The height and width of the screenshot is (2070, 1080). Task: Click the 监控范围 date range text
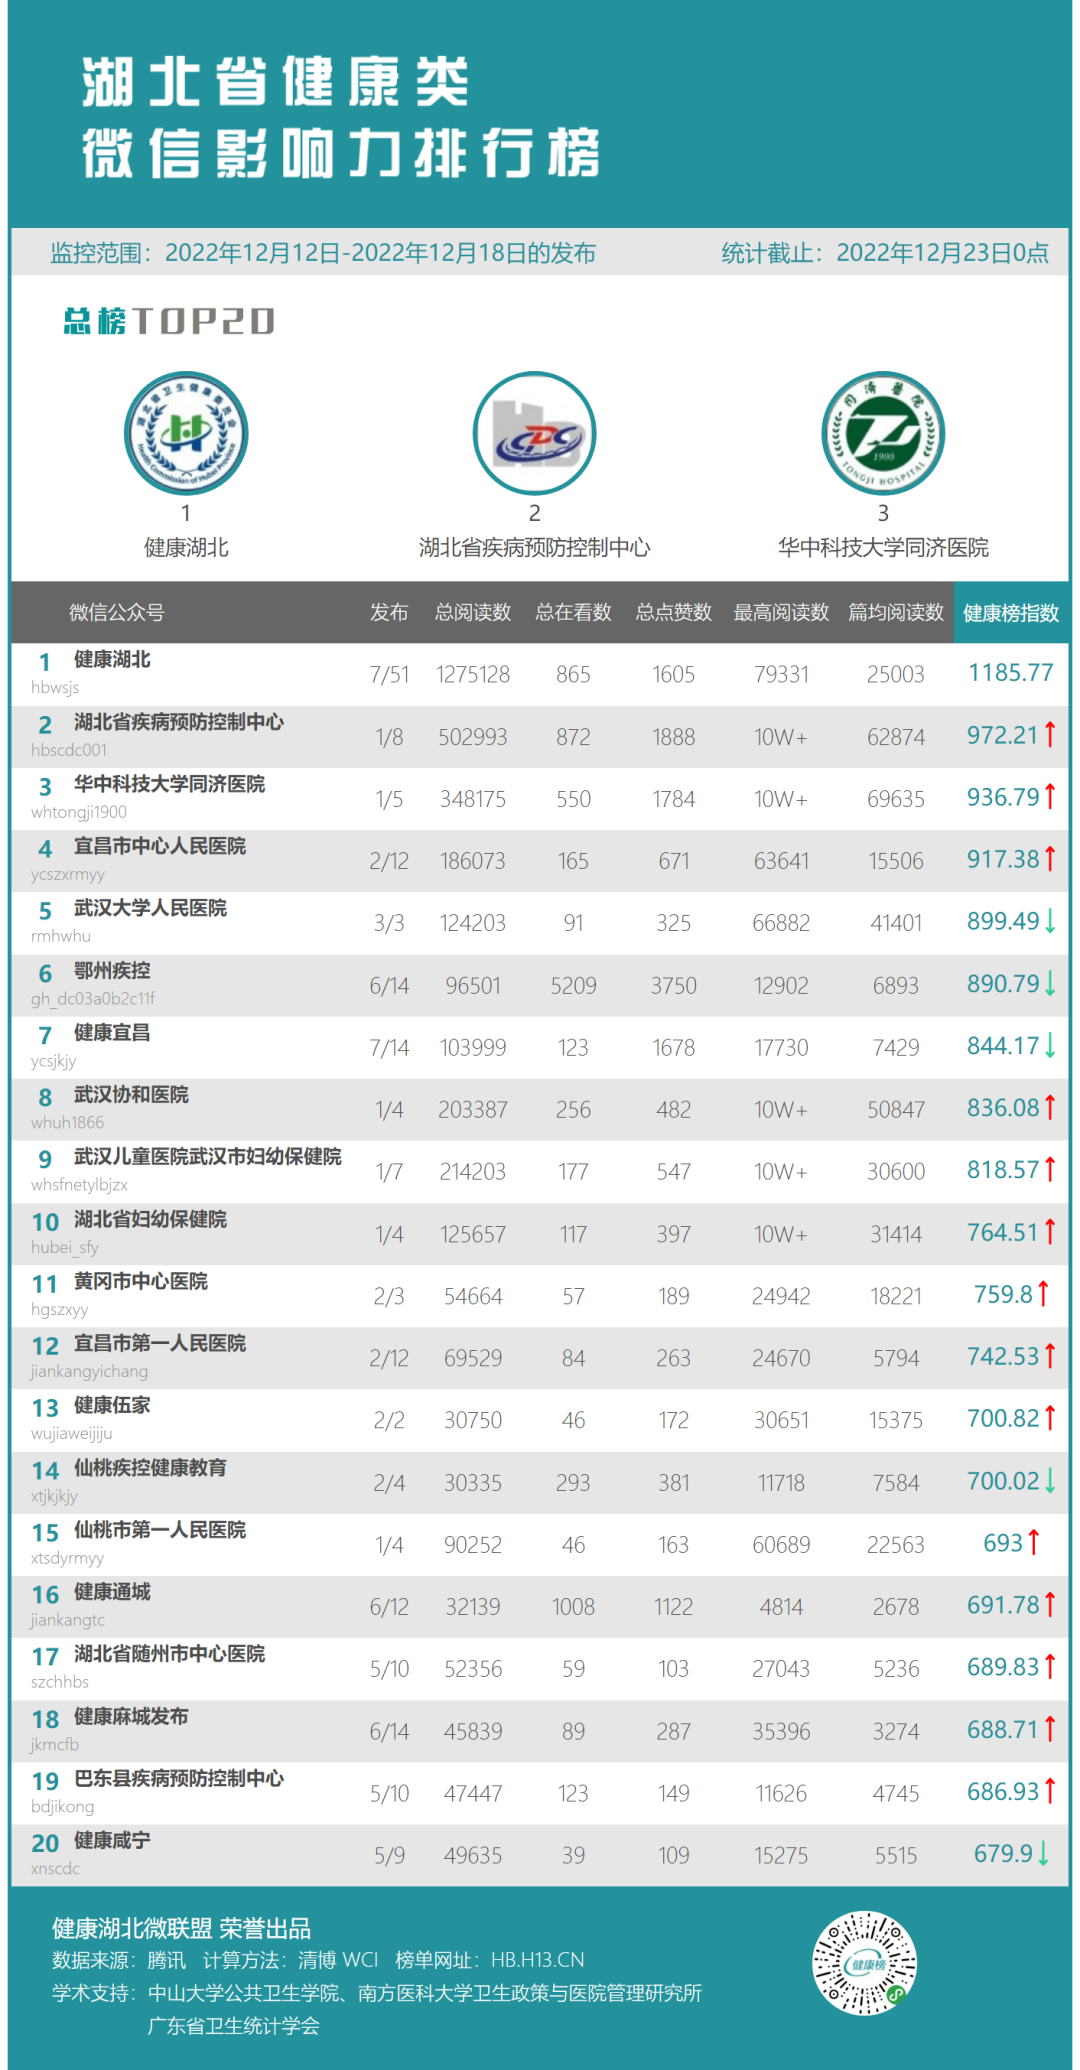coord(323,253)
